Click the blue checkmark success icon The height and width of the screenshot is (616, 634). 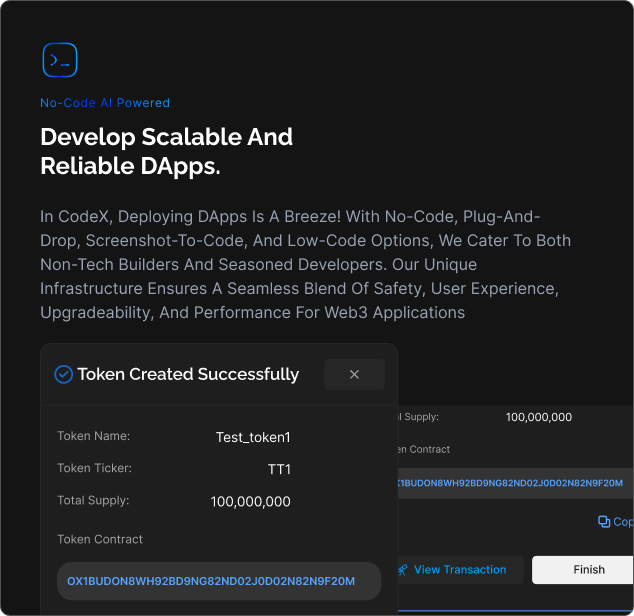[x=63, y=374]
